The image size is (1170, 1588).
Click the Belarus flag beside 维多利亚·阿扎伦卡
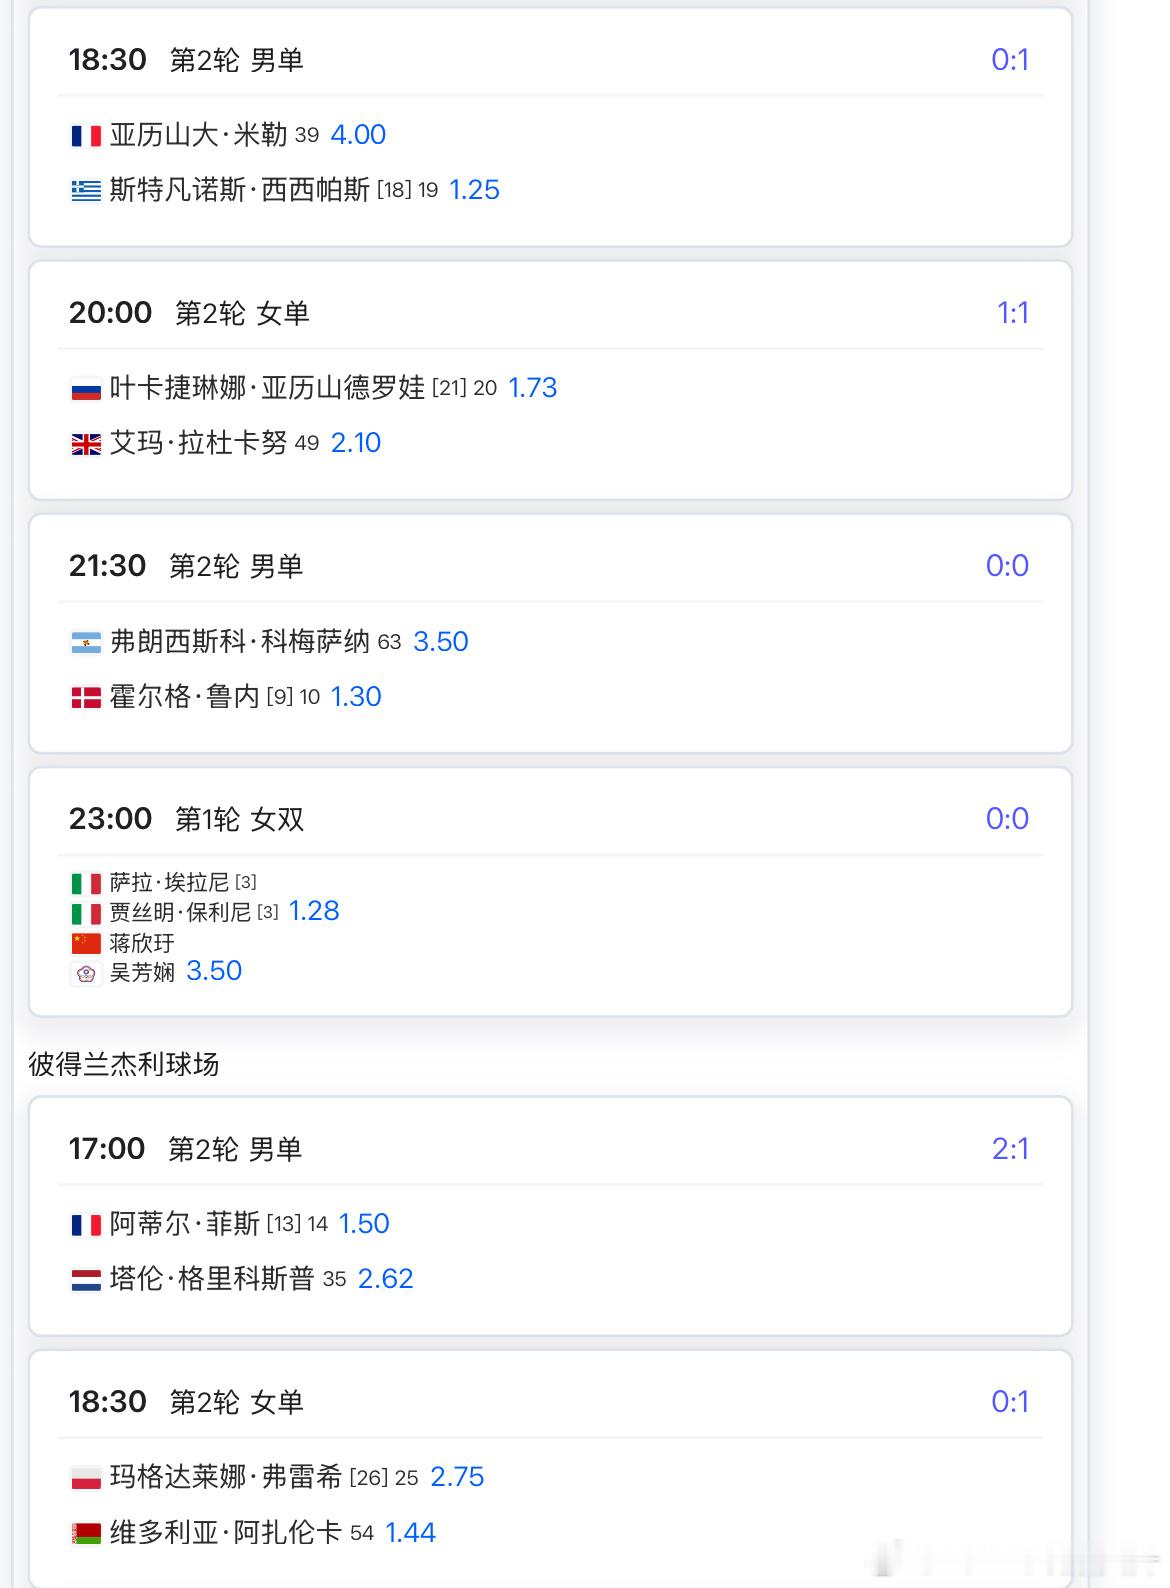[x=86, y=1533]
